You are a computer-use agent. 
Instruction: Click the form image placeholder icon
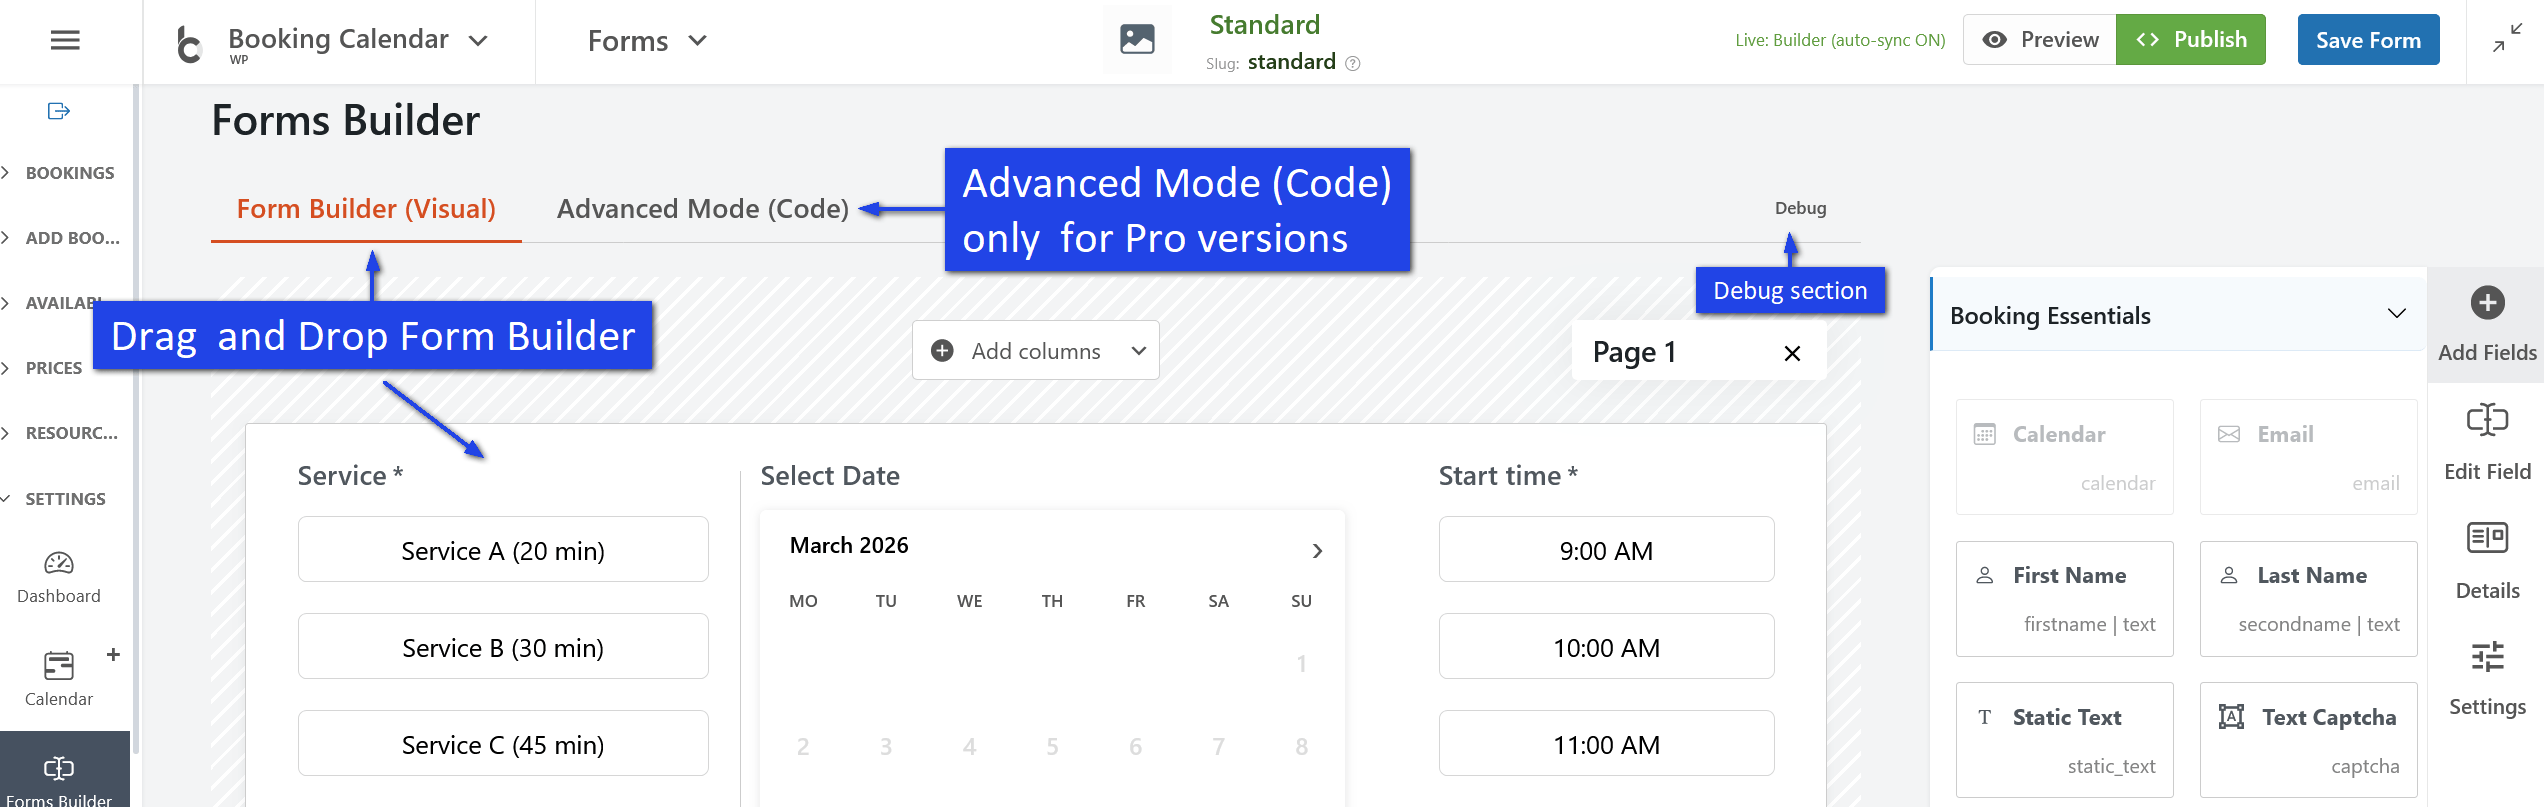[x=1137, y=40]
